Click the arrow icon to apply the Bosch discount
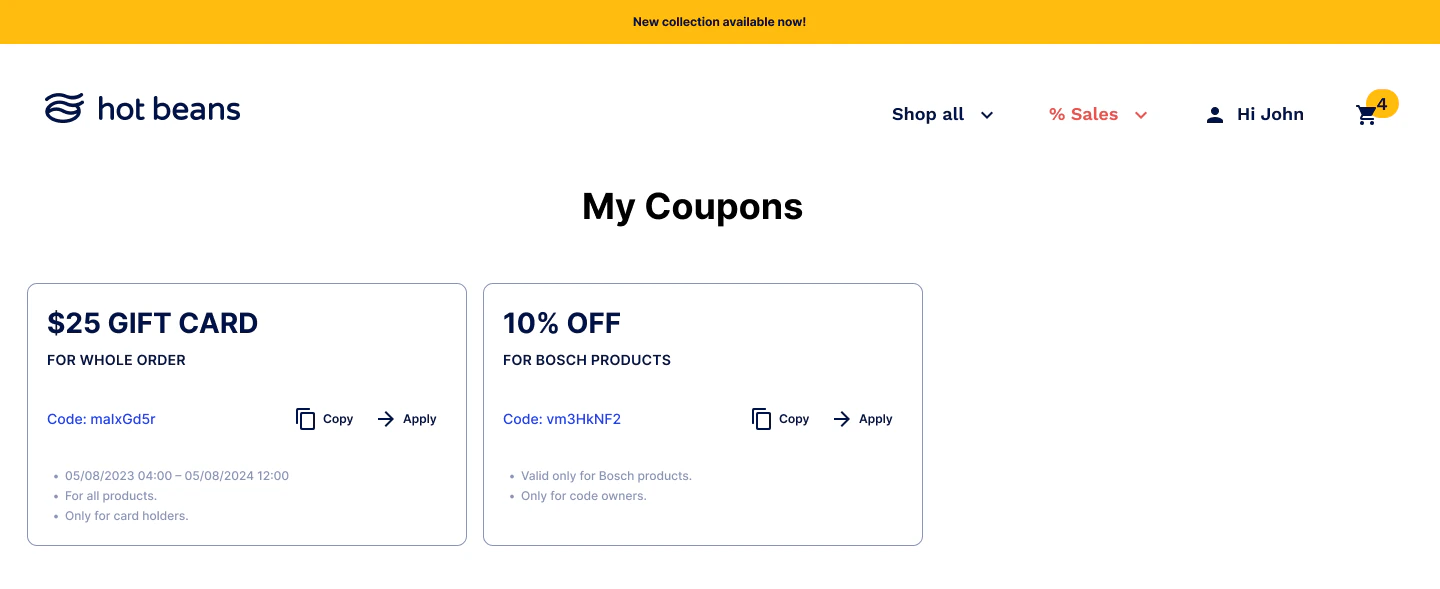The image size is (1440, 589). 843,419
